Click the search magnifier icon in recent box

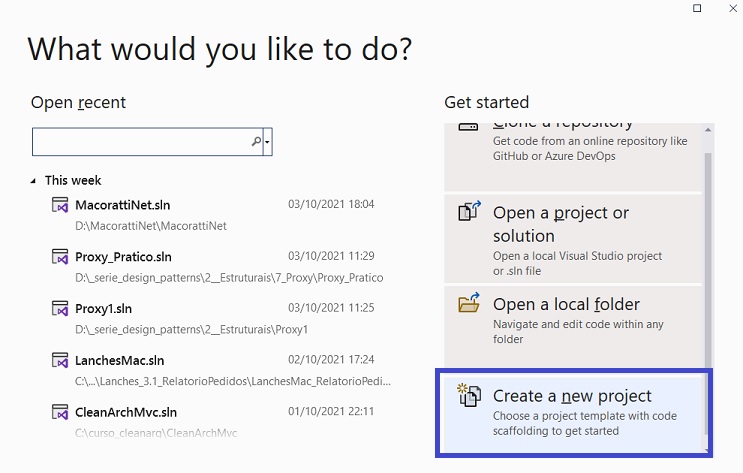256,141
